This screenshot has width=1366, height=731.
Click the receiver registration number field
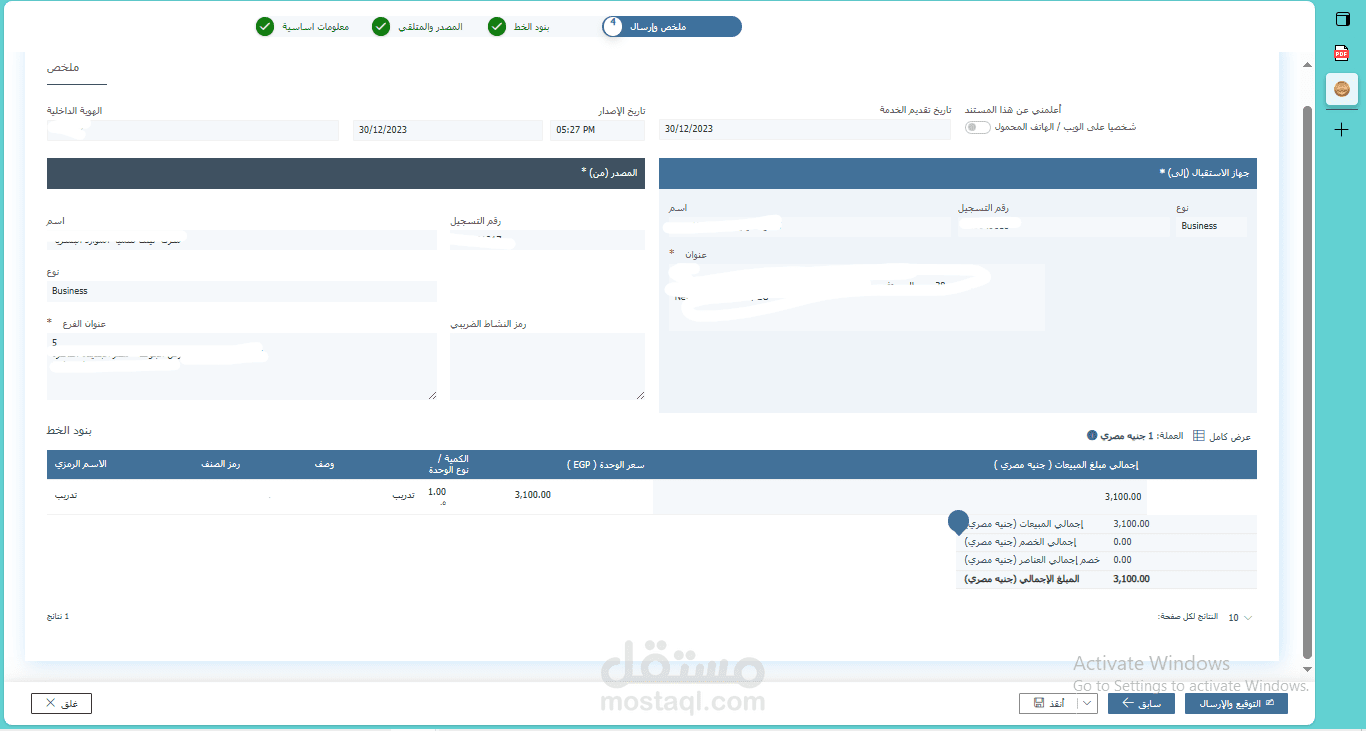coord(1064,227)
